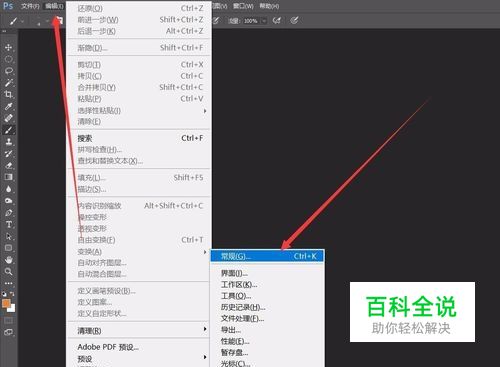Select the Brush tool in toolbox
The image size is (500, 367).
point(9,130)
